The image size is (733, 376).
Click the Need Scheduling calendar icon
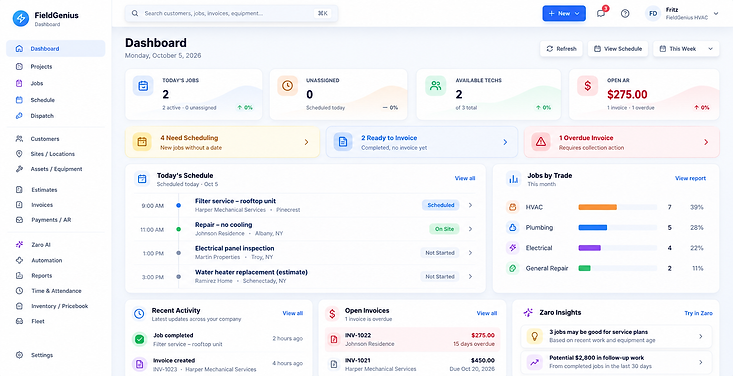142,142
